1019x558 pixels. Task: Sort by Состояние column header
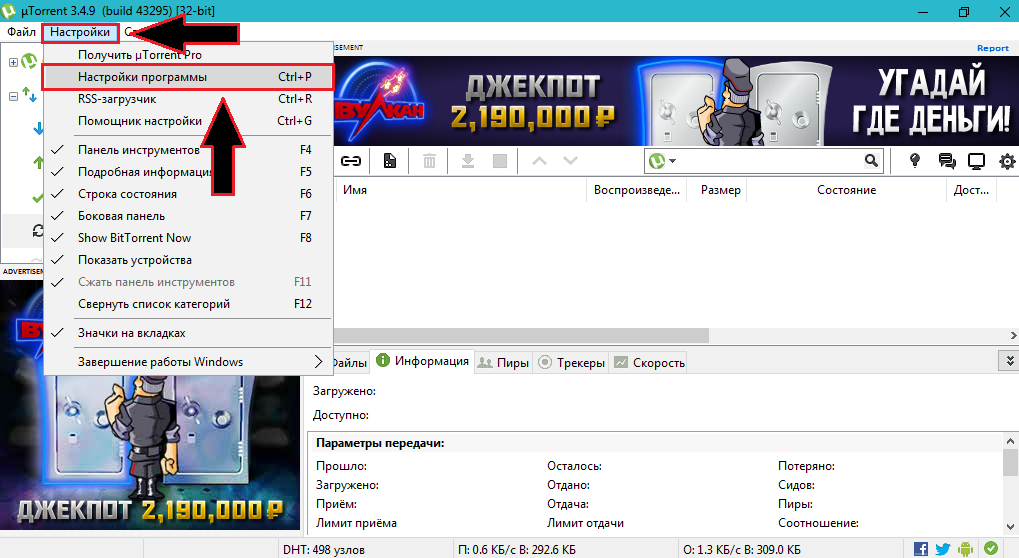click(x=846, y=190)
